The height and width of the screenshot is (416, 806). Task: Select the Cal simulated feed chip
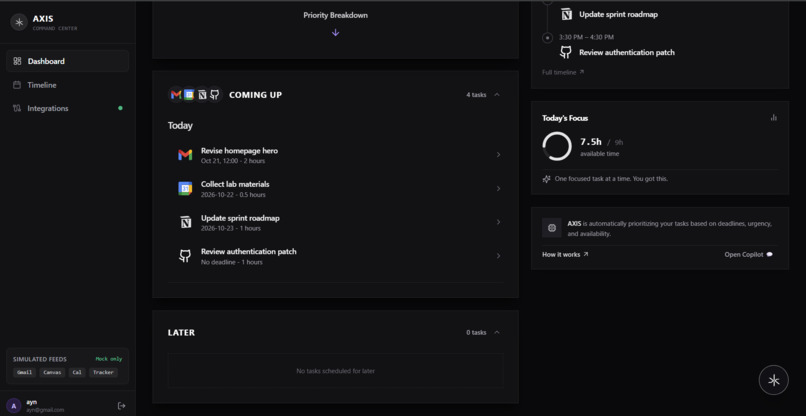coord(77,372)
